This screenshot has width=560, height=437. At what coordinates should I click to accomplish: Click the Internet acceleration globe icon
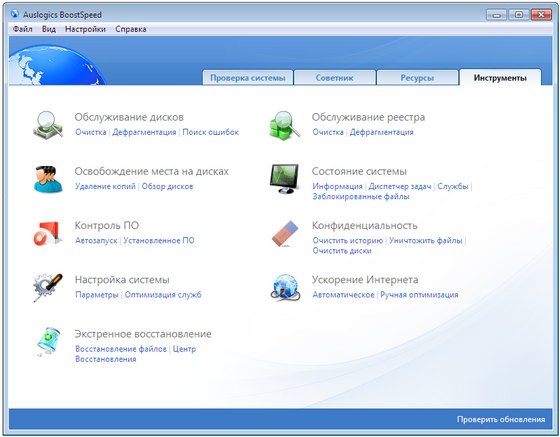click(x=285, y=287)
